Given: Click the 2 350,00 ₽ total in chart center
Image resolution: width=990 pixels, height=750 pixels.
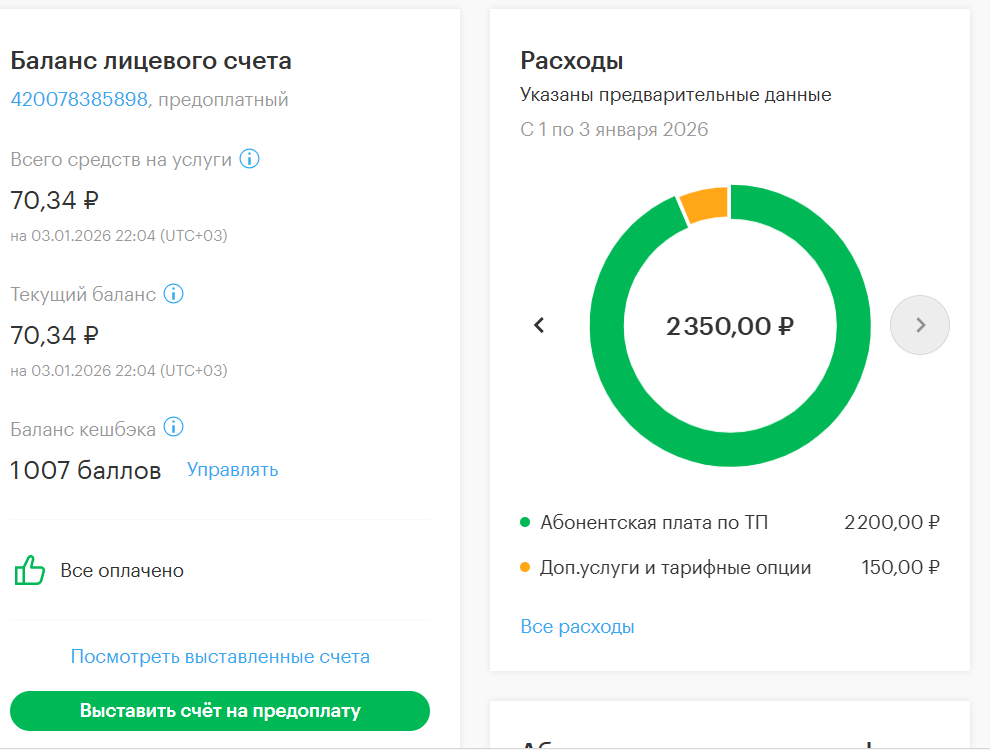Looking at the screenshot, I should tap(730, 326).
